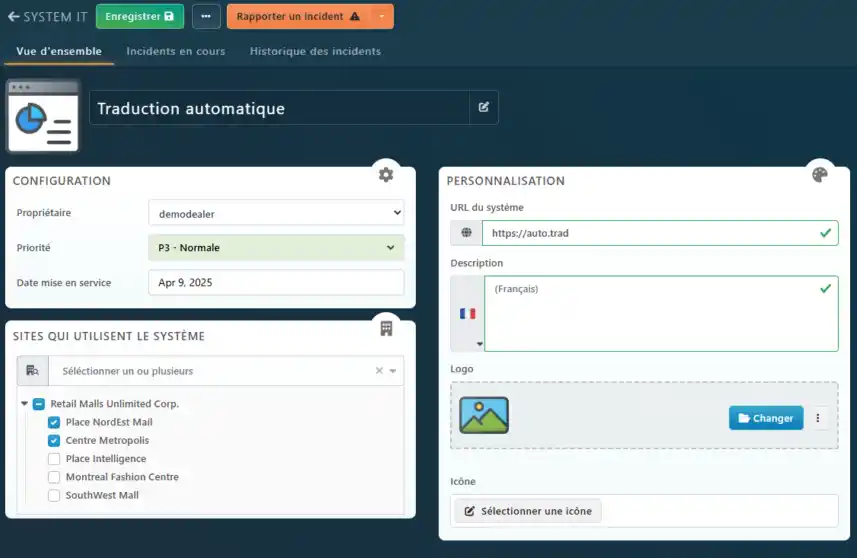Image resolution: width=858 pixels, height=558 pixels.
Task: Click the Place Intelligence label
Action: [x=106, y=459]
